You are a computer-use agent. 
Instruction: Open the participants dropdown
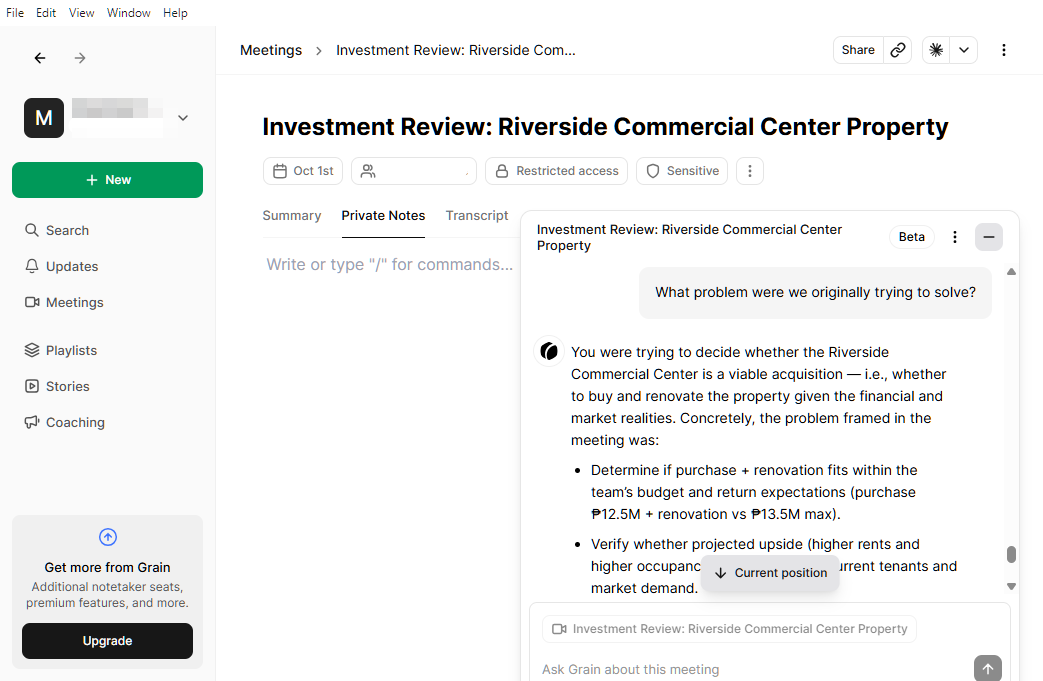click(414, 171)
